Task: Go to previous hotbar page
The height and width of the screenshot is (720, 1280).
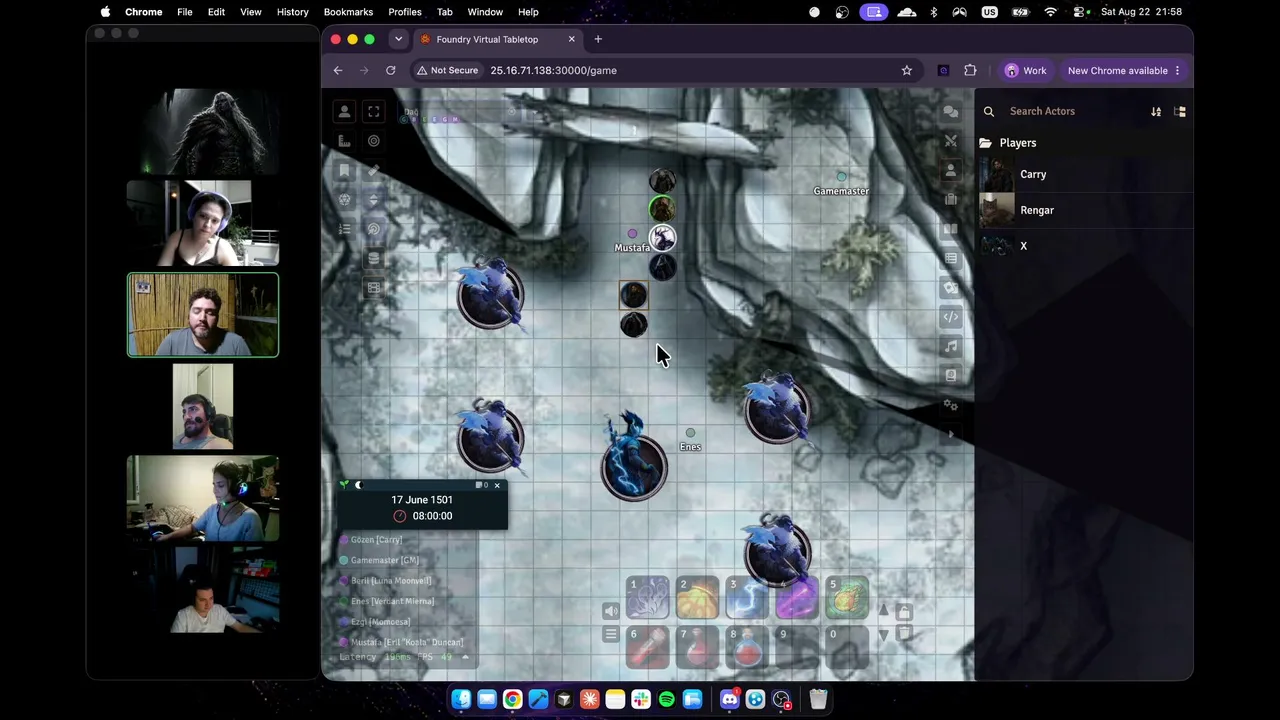Action: tap(883, 610)
